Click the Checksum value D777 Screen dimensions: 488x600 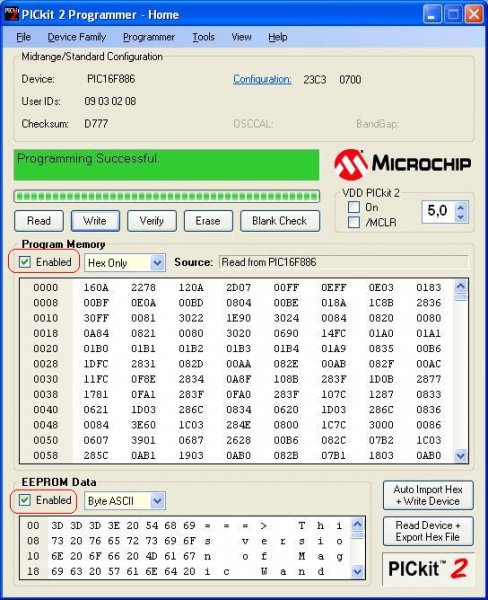click(96, 124)
